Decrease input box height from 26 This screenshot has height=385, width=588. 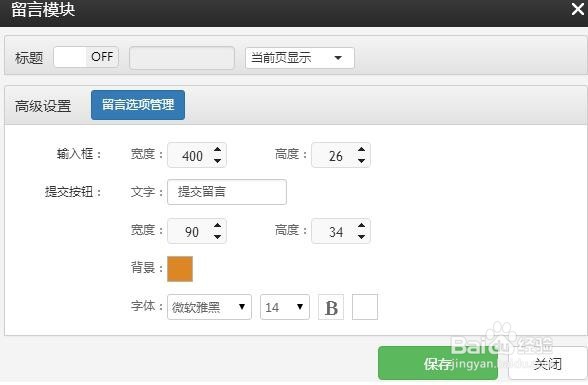click(x=362, y=161)
